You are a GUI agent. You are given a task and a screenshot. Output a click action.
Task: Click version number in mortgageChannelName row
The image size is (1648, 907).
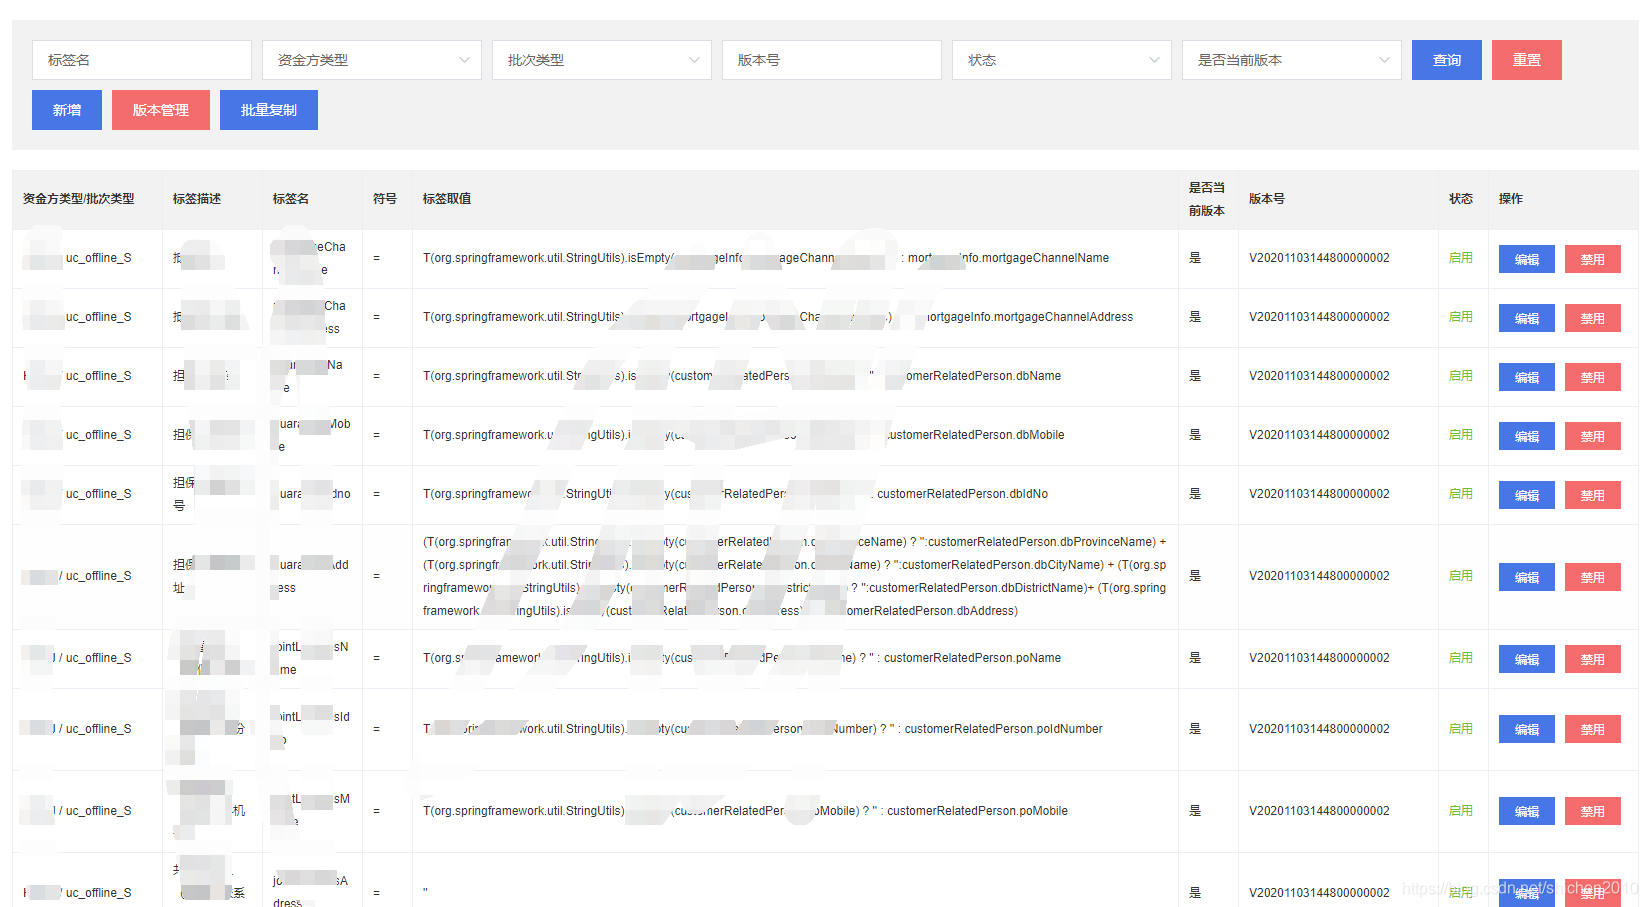[1319, 258]
